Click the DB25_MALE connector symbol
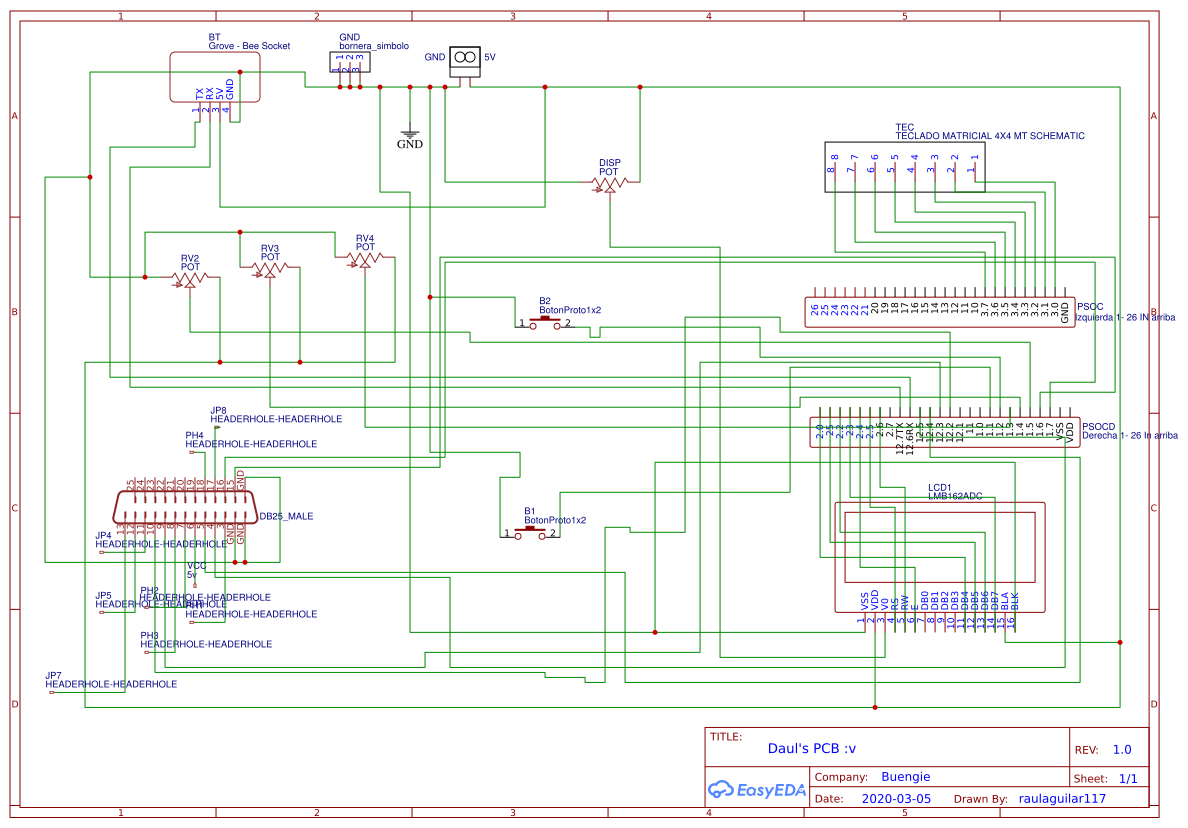 coord(183,508)
